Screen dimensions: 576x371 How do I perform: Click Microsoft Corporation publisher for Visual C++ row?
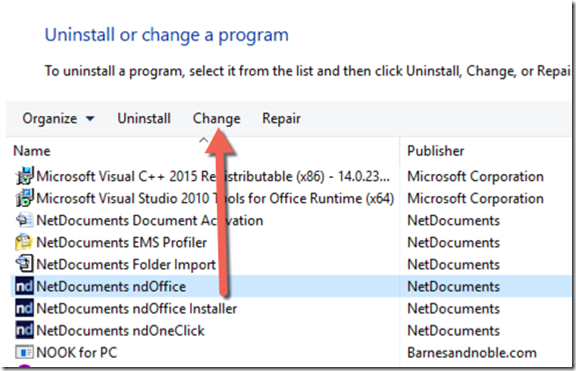pyautogui.click(x=475, y=176)
